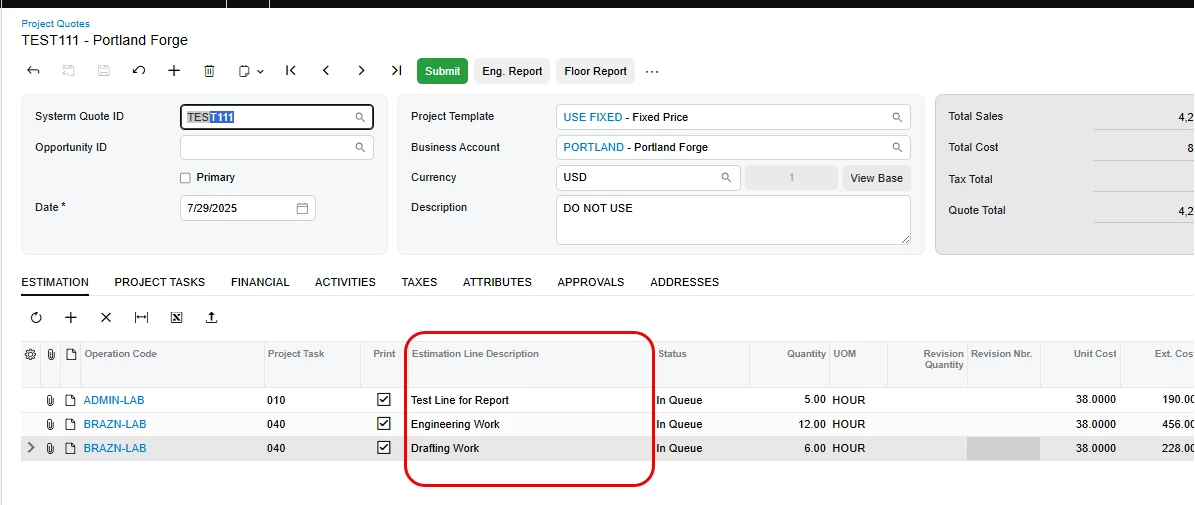Add a new estimation line row

tap(71, 318)
